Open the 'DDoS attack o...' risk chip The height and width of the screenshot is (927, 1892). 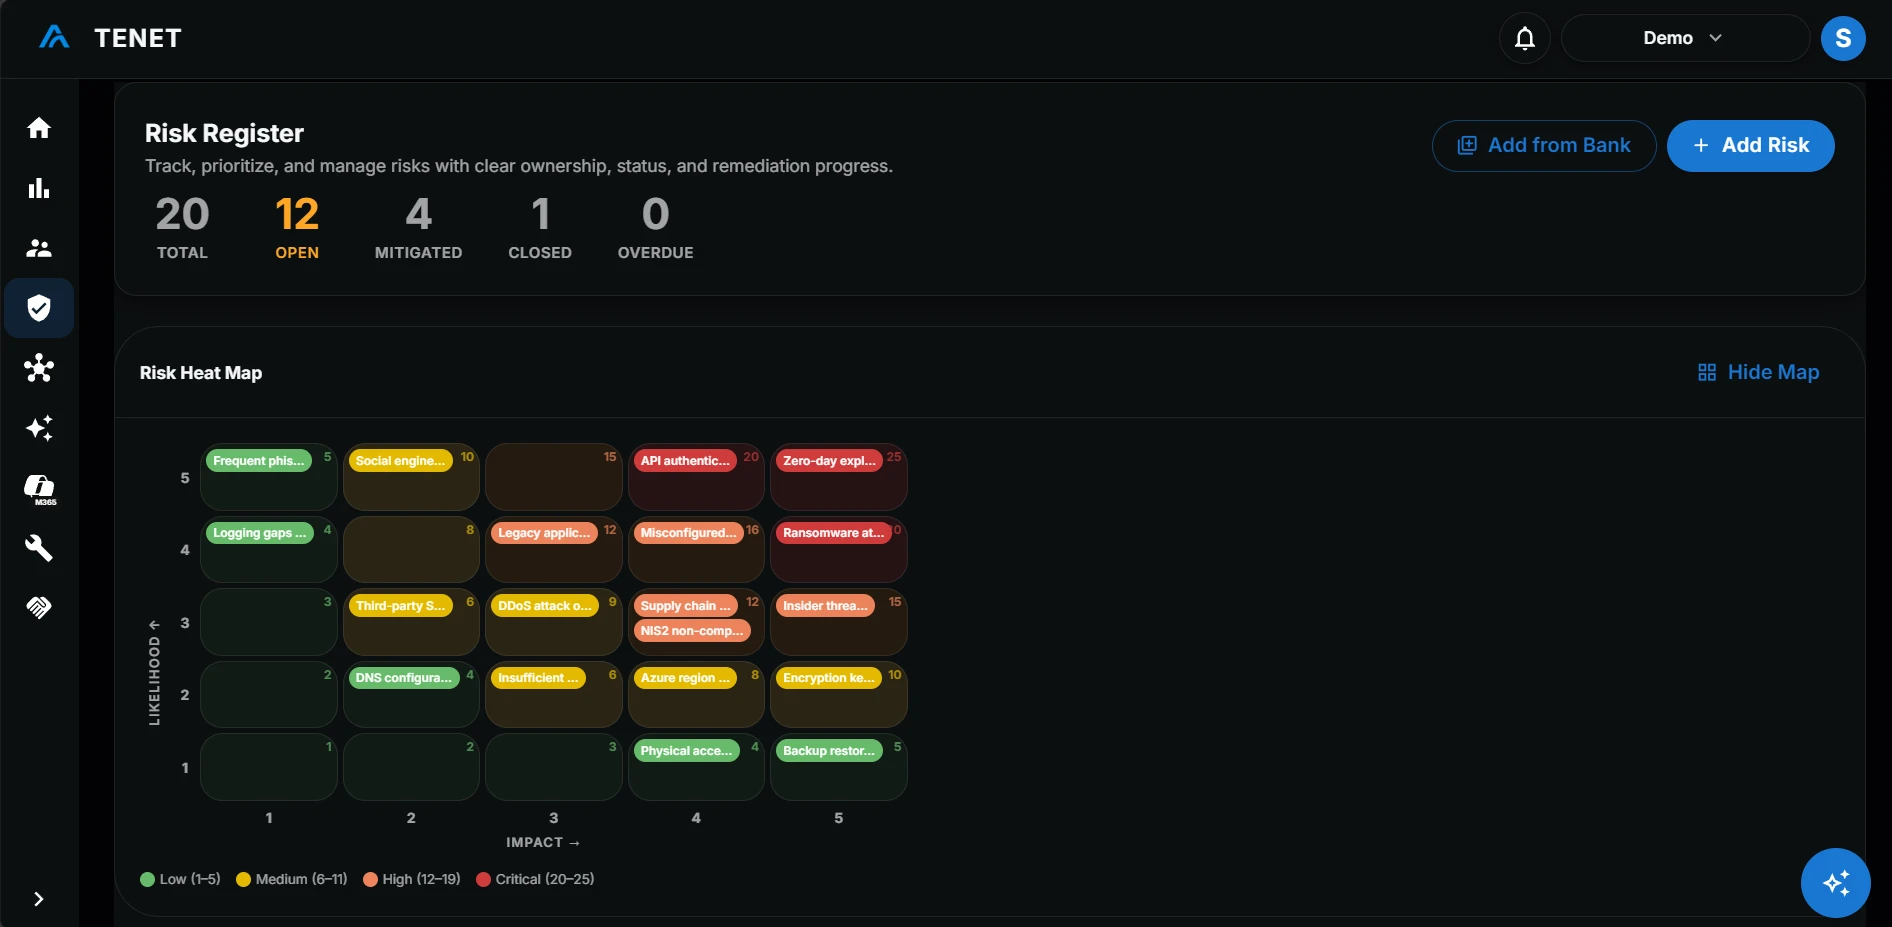click(x=545, y=606)
